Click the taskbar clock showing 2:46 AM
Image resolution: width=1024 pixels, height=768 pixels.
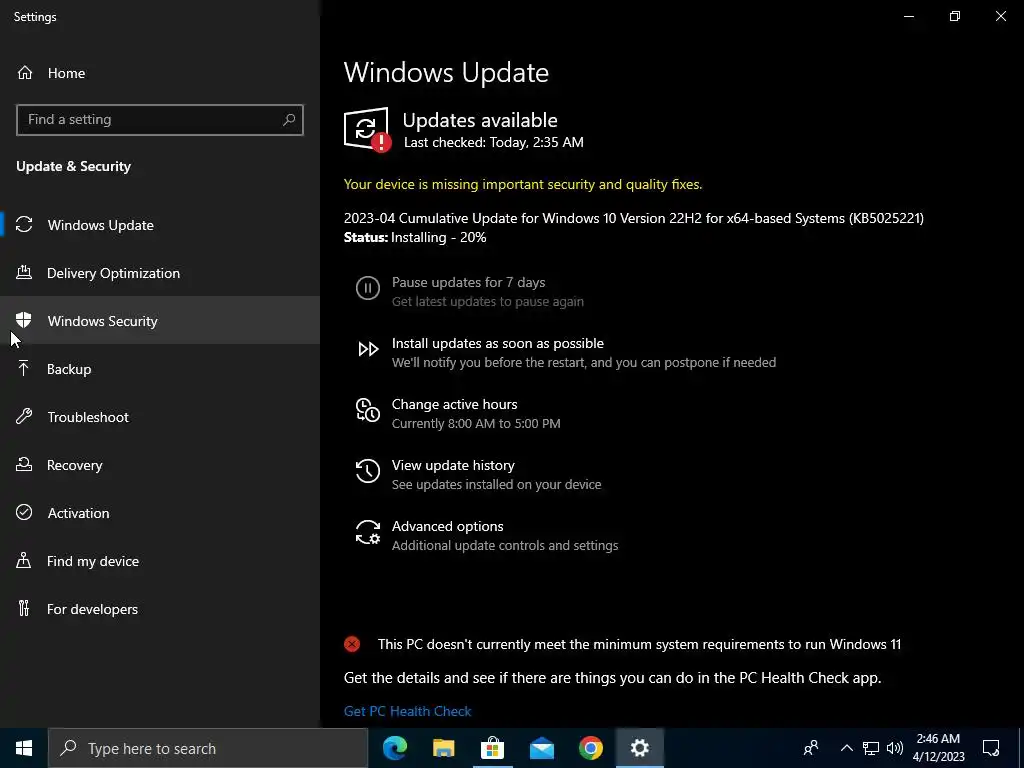tap(938, 748)
